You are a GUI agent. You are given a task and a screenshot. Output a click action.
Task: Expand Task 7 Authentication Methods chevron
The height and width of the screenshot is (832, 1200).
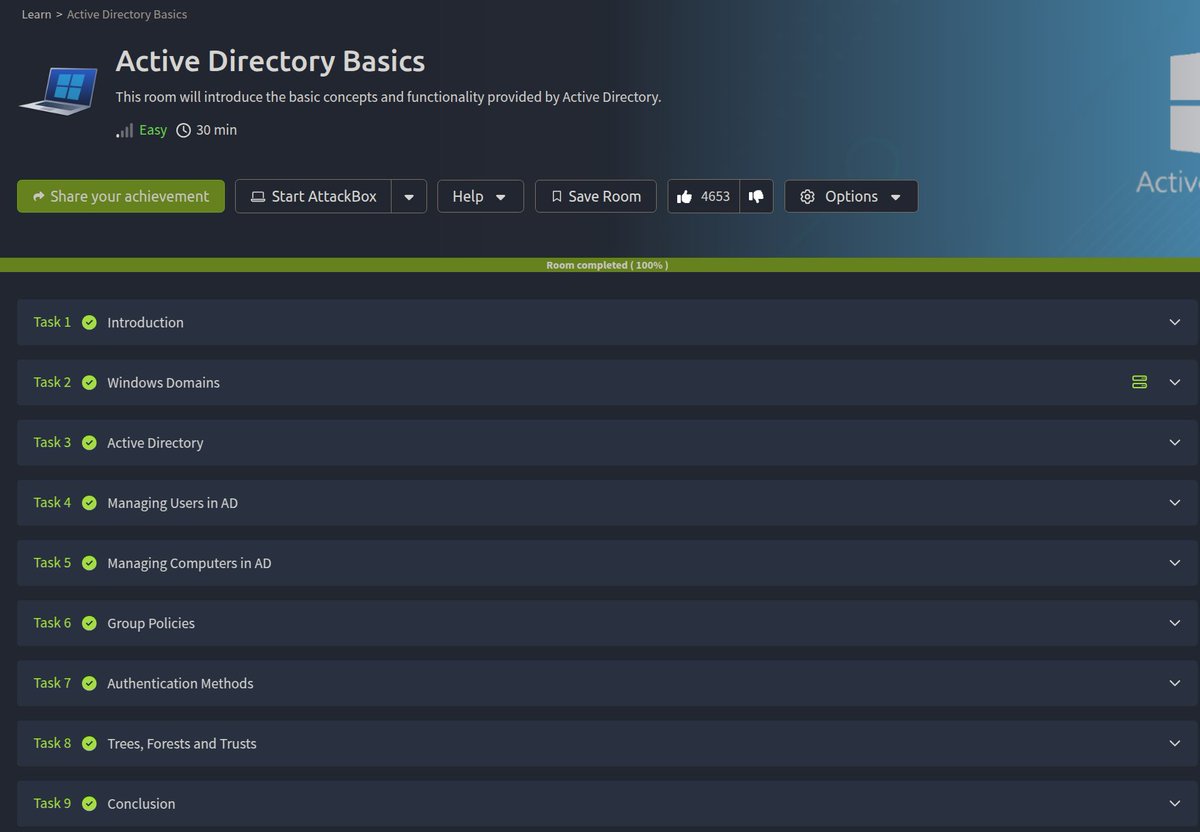(x=1175, y=683)
